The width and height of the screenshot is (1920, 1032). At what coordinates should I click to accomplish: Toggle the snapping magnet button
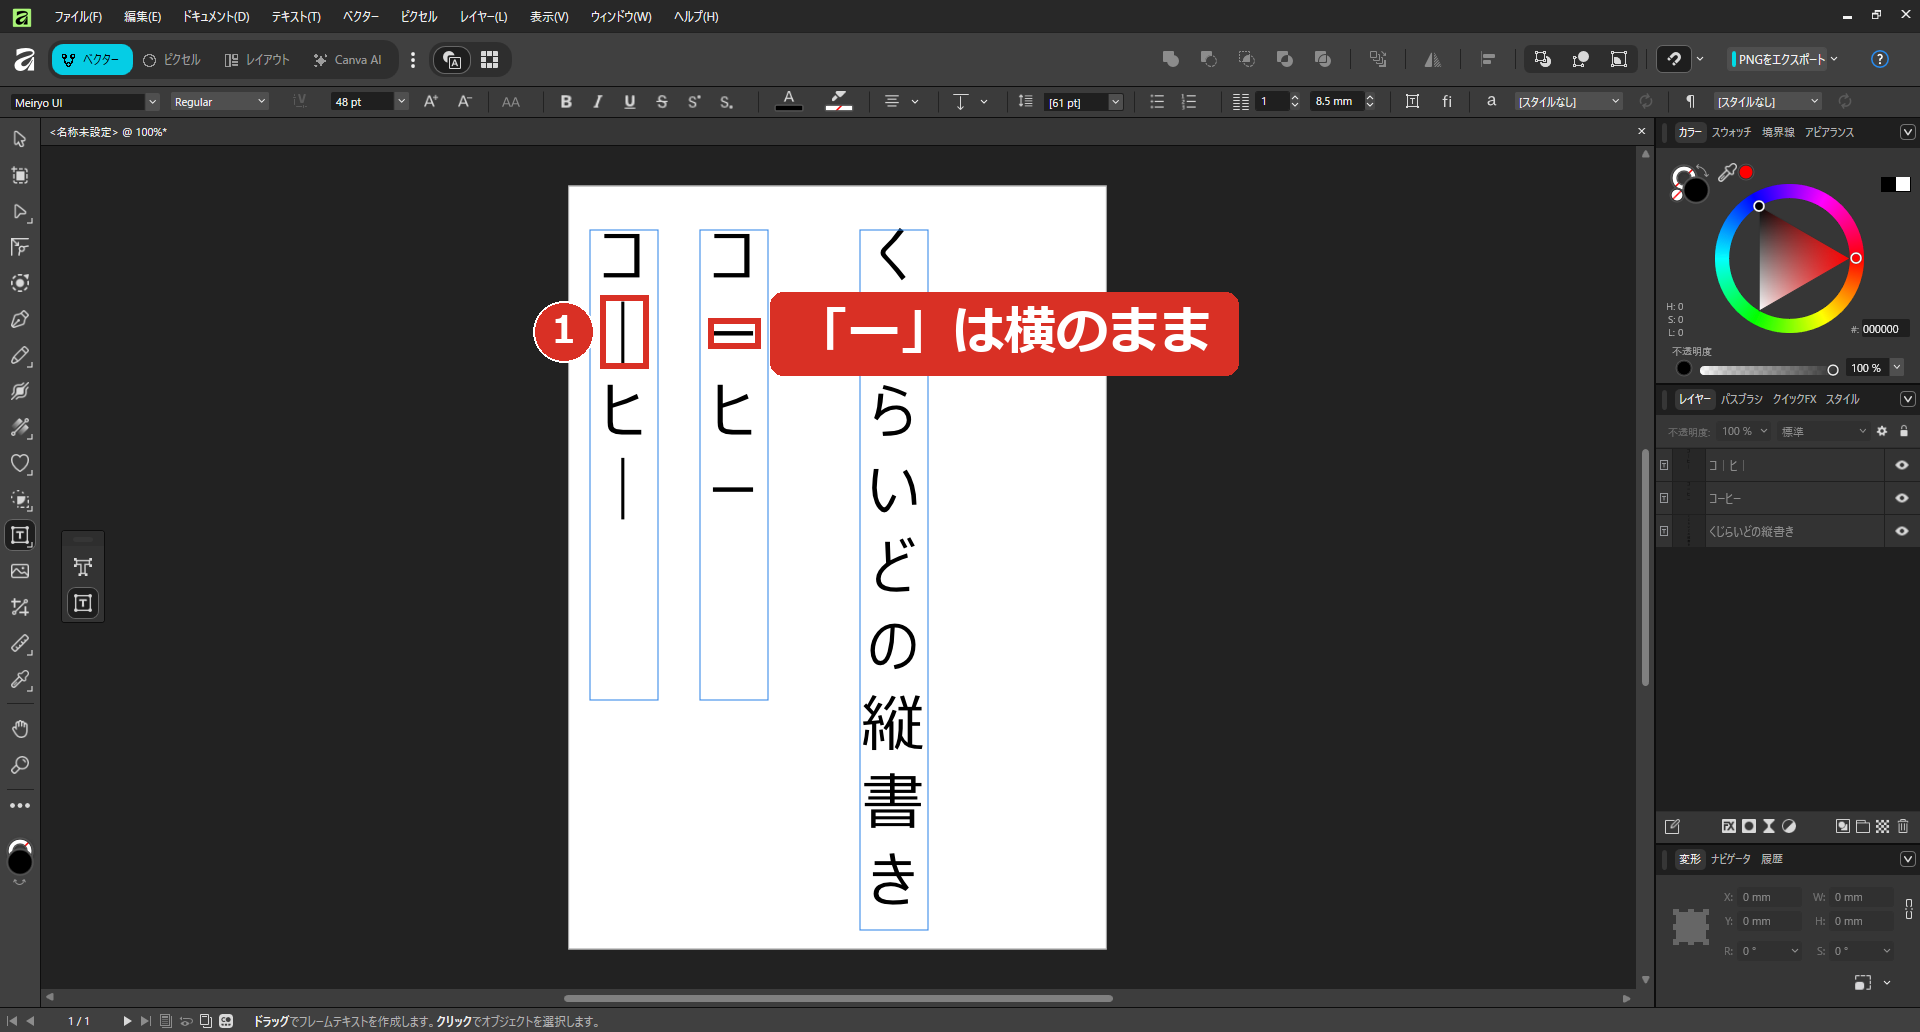tap(1674, 59)
